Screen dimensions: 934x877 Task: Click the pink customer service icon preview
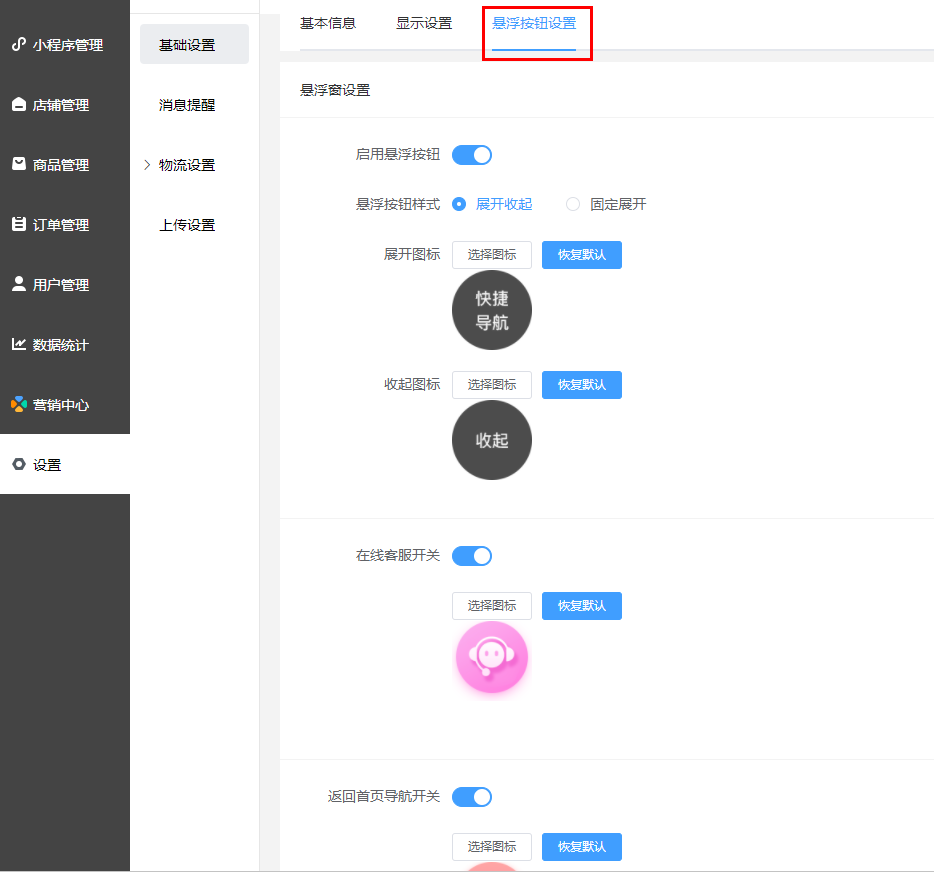coord(492,657)
